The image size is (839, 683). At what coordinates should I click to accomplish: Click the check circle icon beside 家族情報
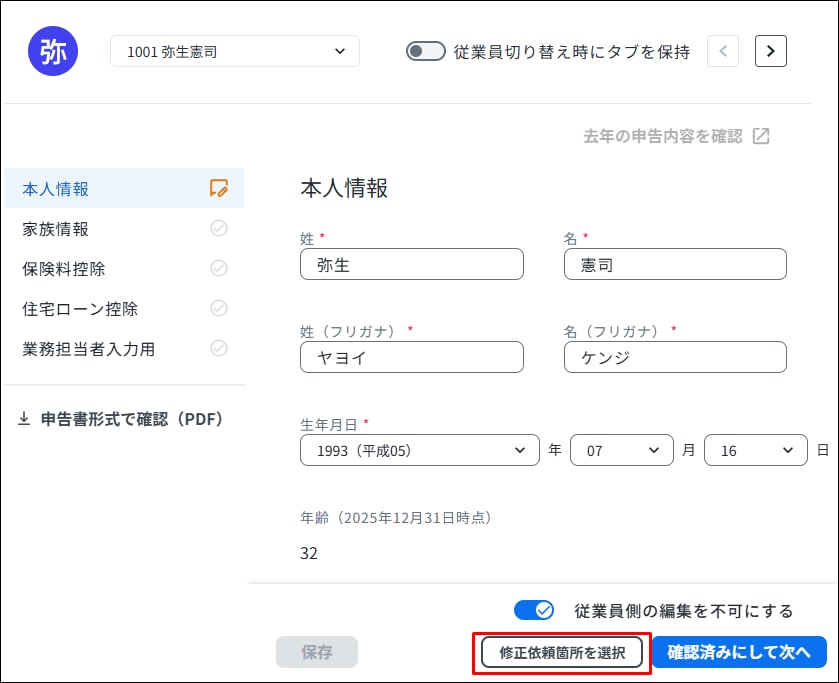219,228
